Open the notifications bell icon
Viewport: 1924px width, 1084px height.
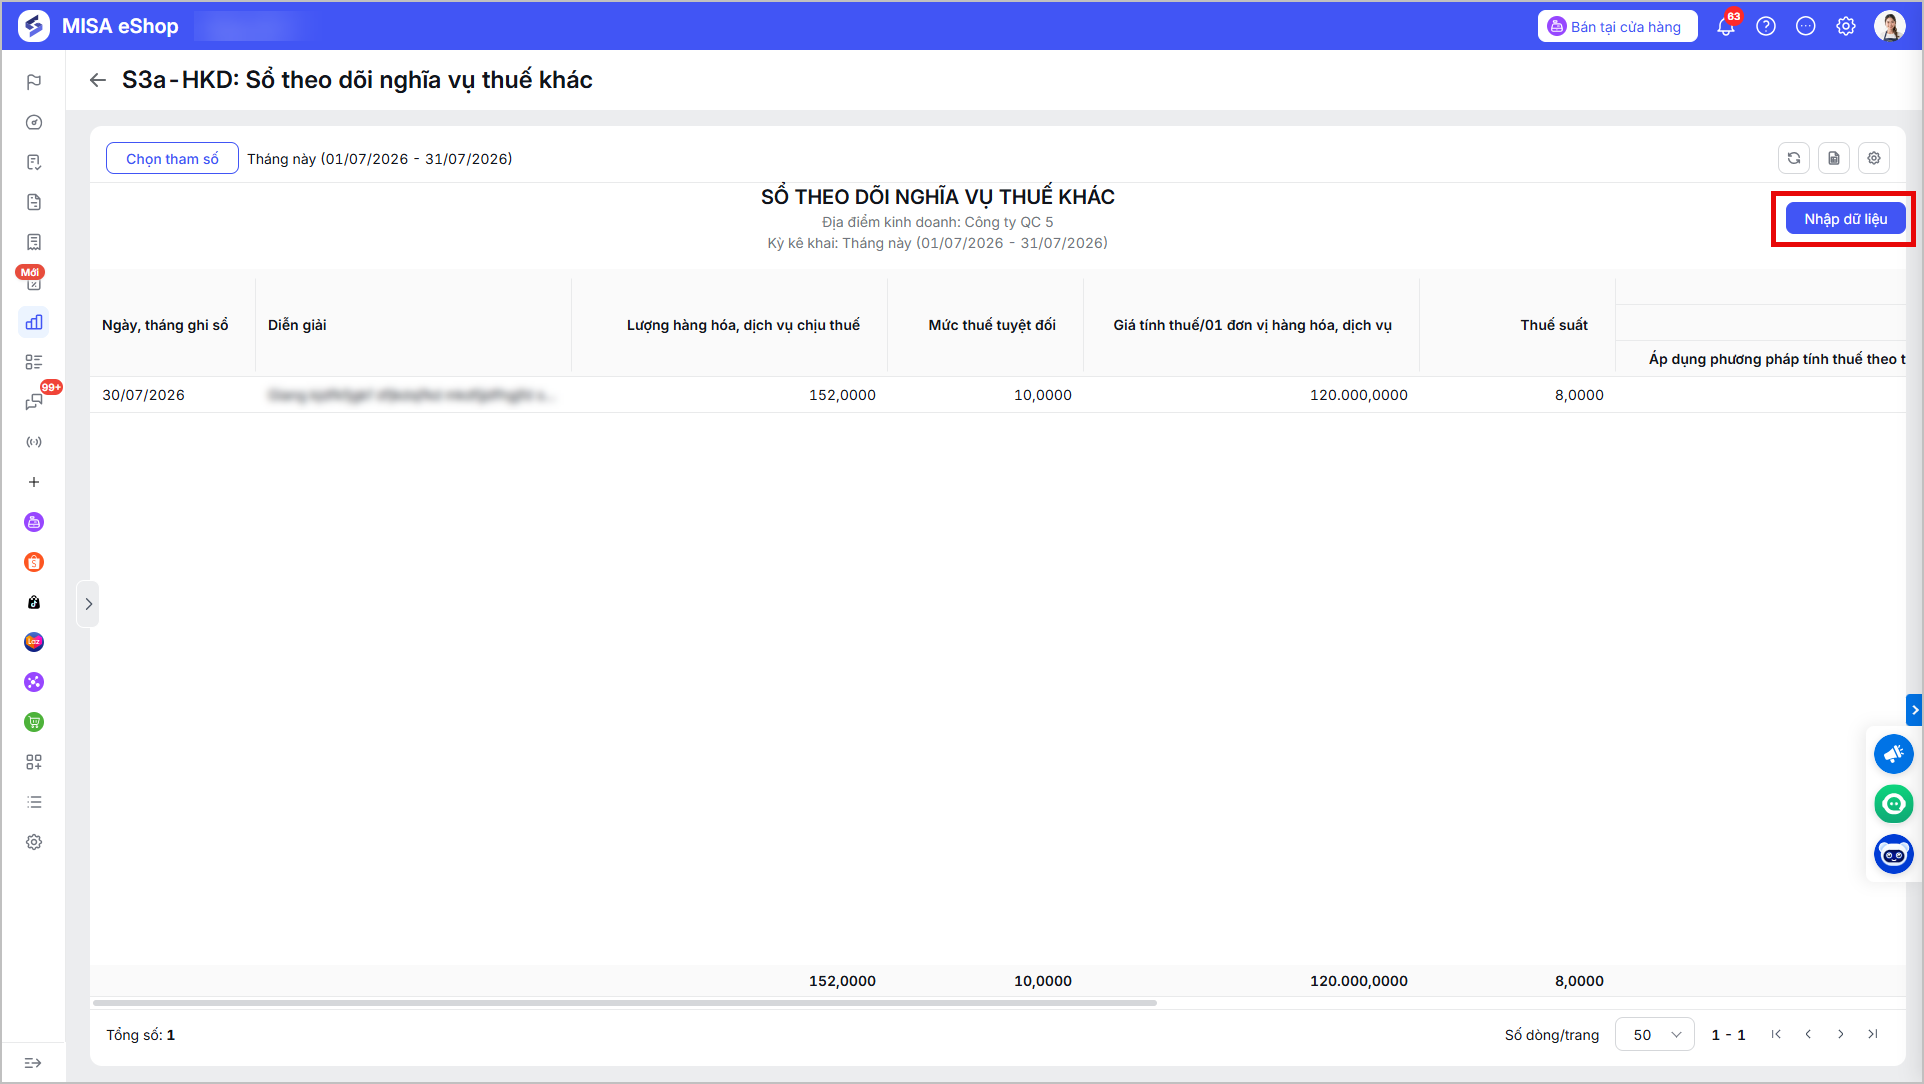[x=1726, y=27]
